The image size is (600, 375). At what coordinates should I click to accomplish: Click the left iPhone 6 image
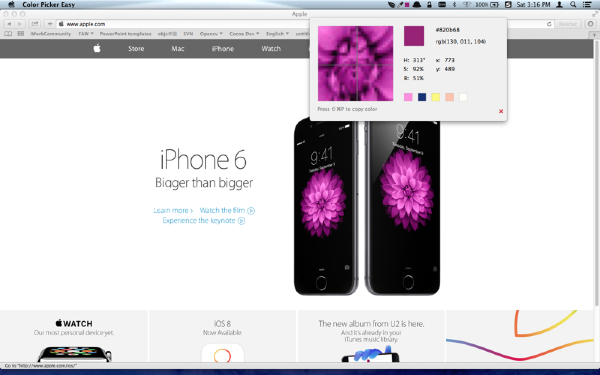point(326,207)
